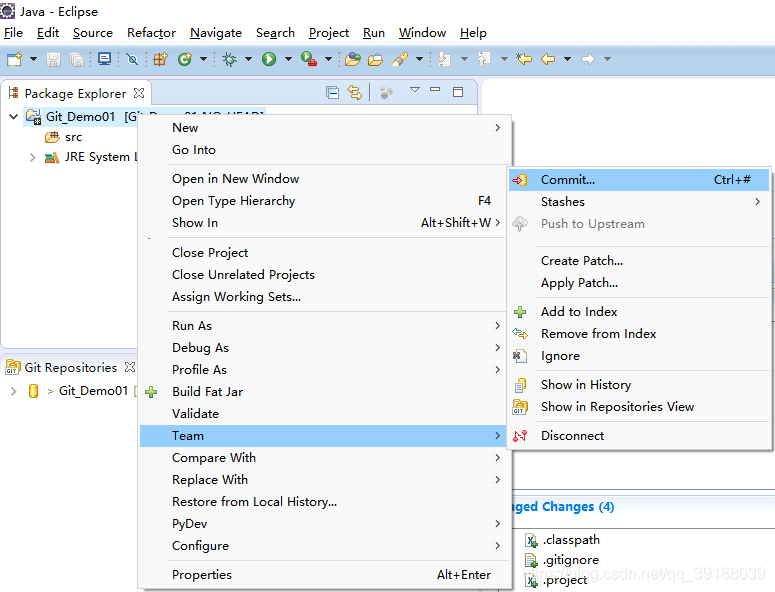Open the File menu

coord(13,33)
